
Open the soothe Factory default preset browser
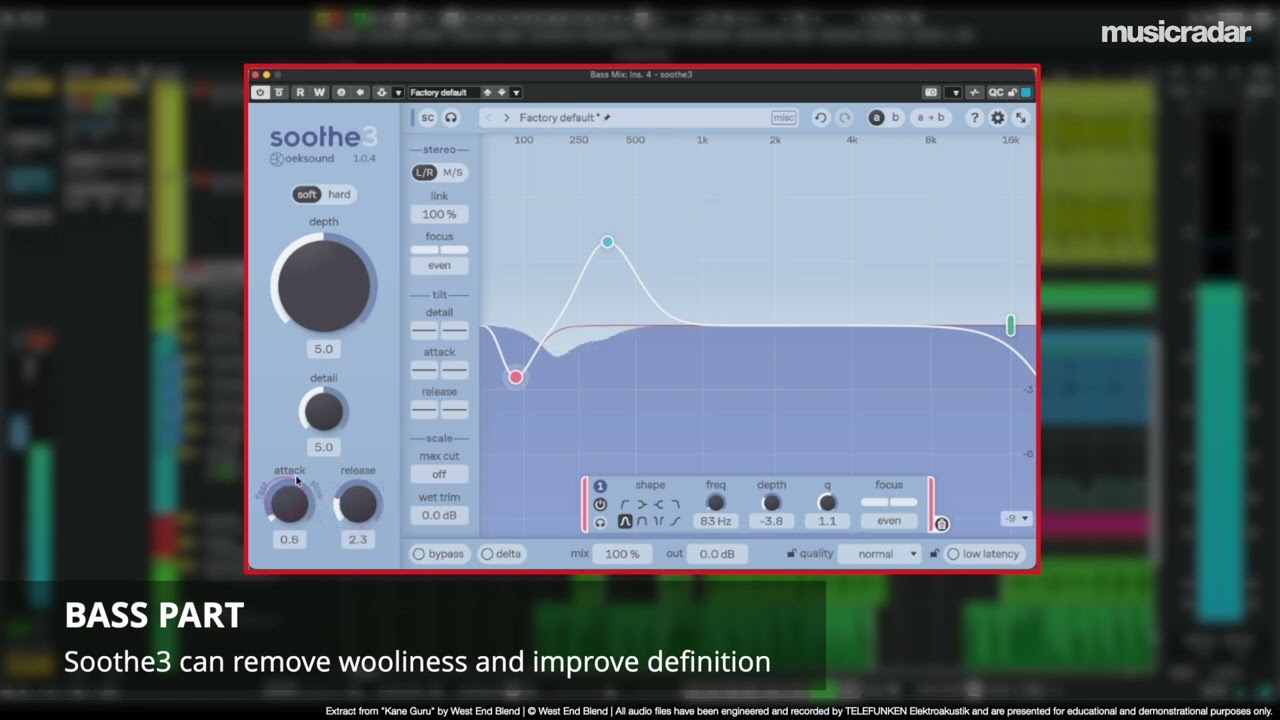click(x=560, y=118)
